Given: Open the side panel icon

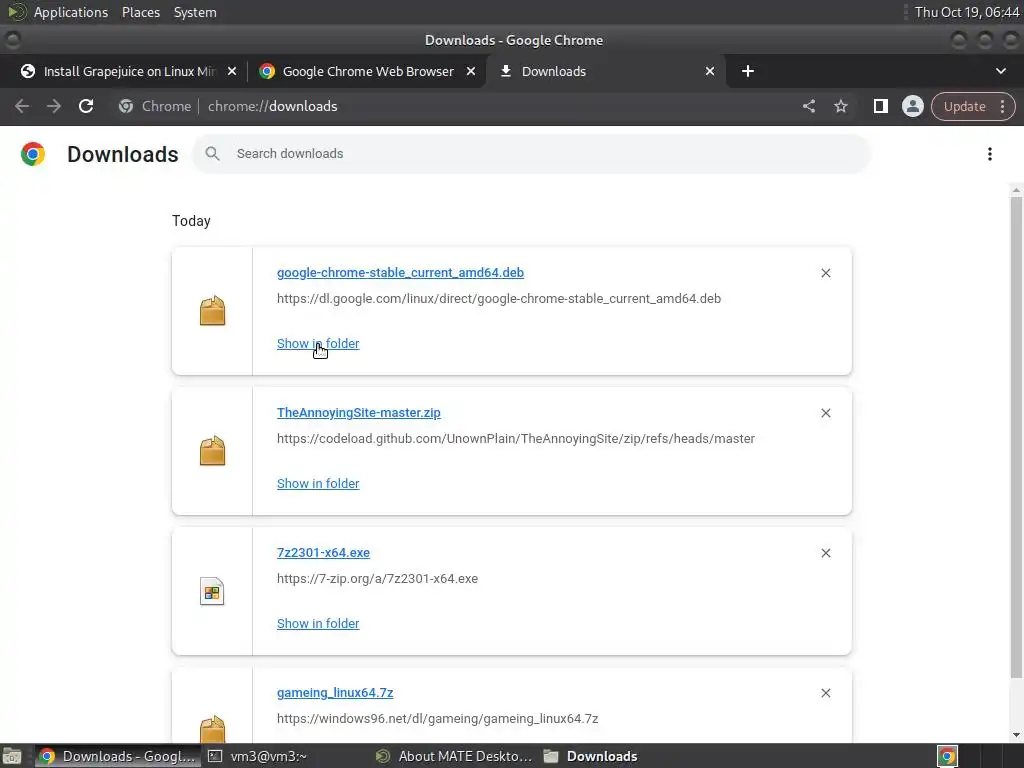Looking at the screenshot, I should click(x=880, y=106).
